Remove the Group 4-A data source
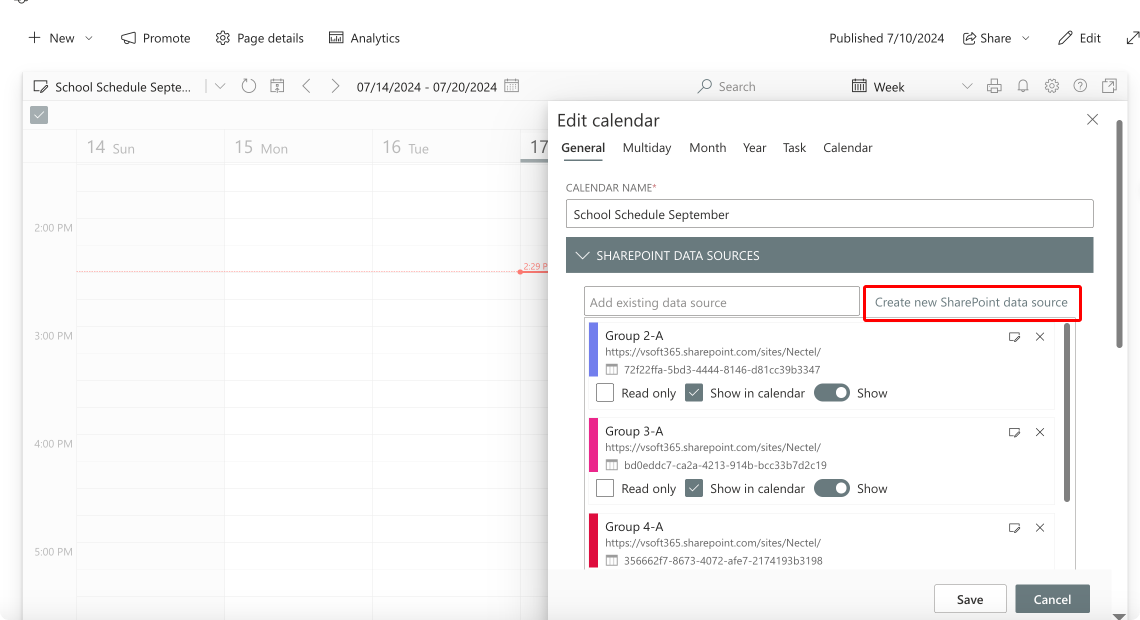 click(x=1040, y=528)
